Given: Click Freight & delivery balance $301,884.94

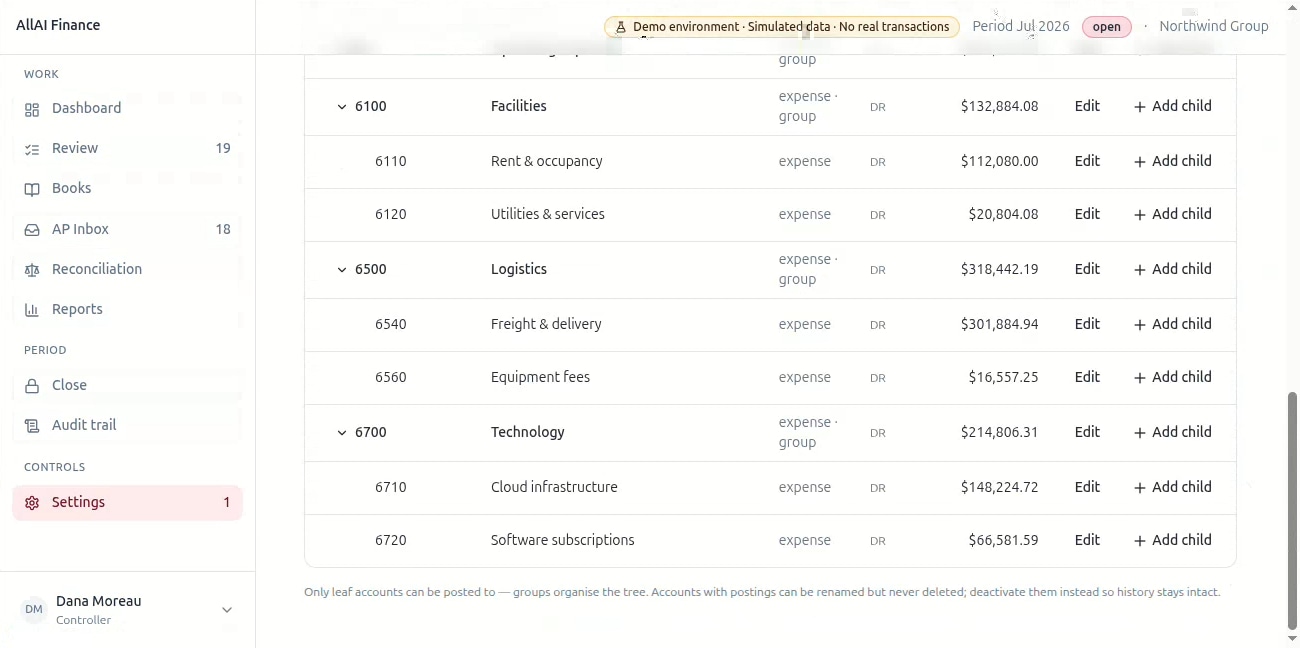Looking at the screenshot, I should tap(999, 324).
